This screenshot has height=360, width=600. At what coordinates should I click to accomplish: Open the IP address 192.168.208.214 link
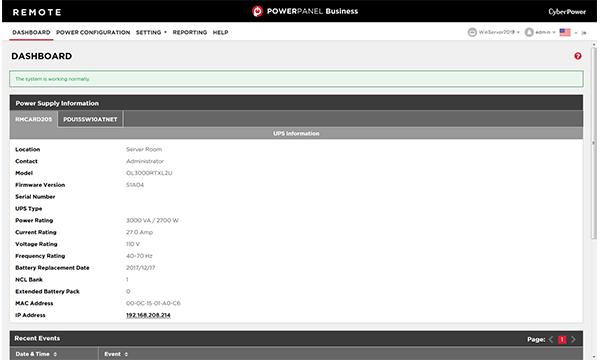tap(148, 315)
